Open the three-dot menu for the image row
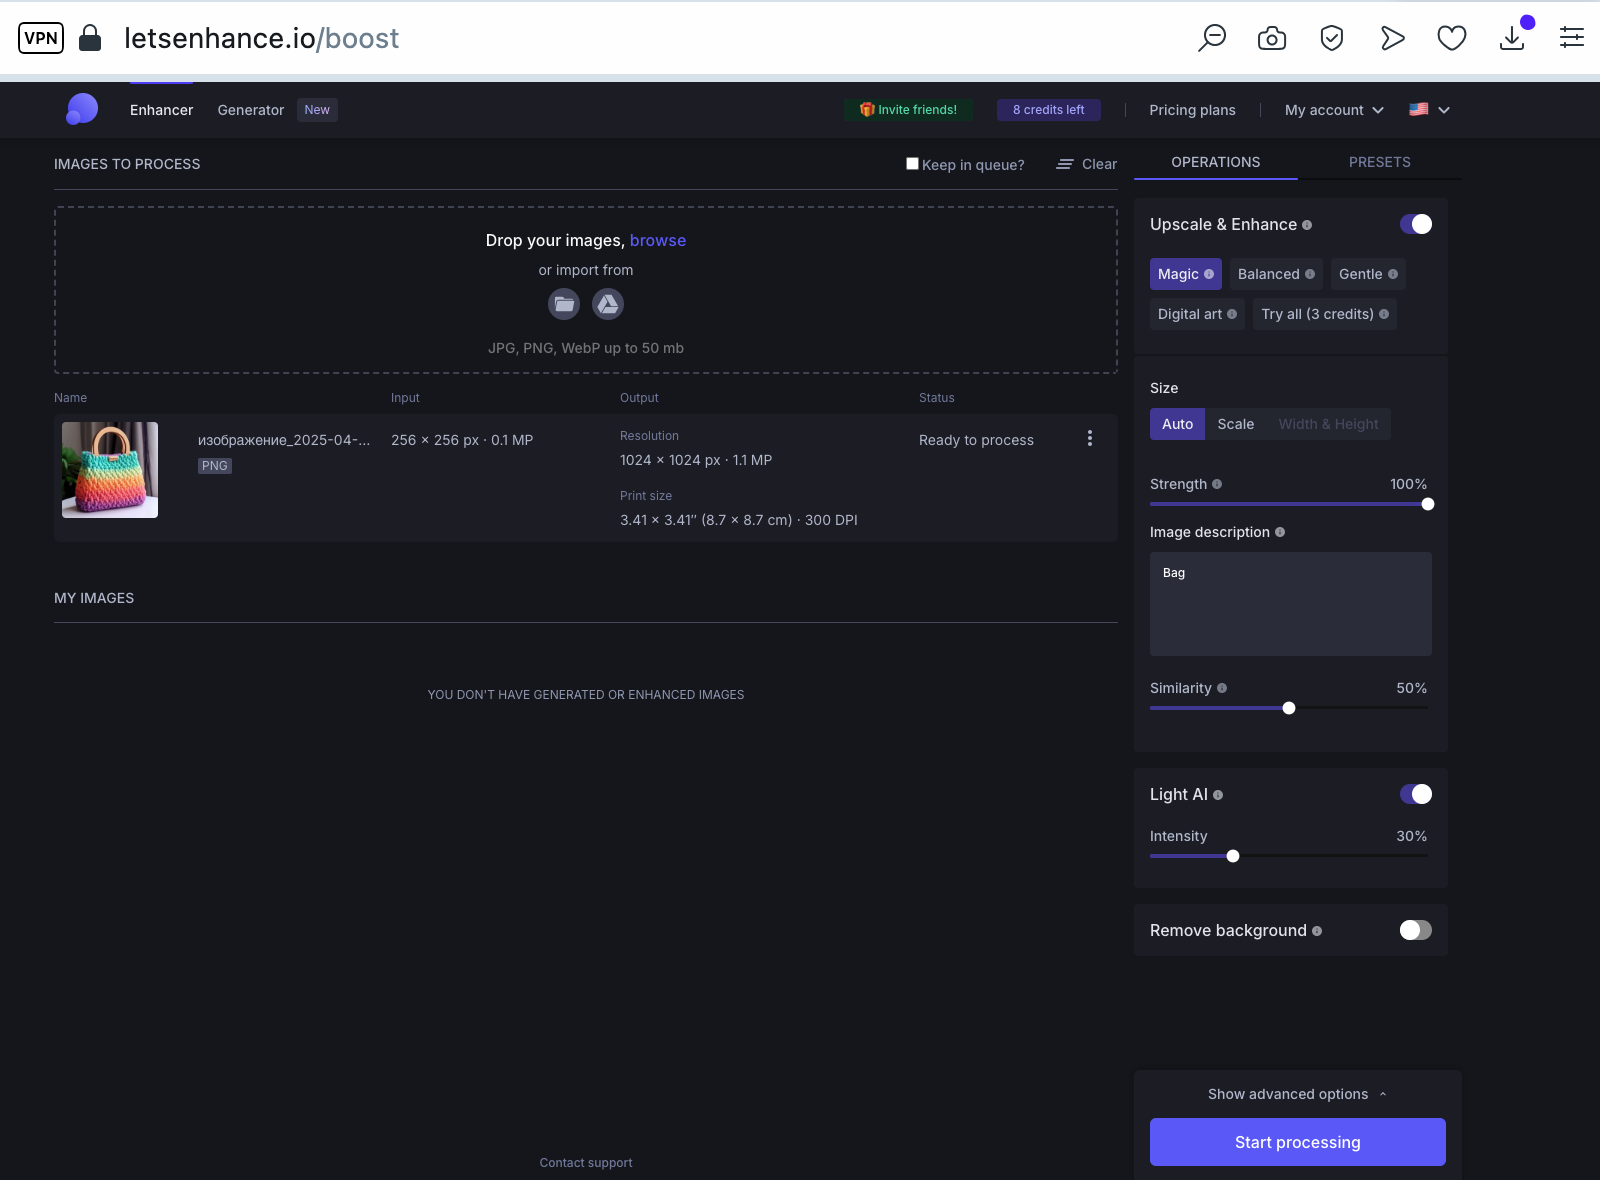Image resolution: width=1600 pixels, height=1180 pixels. point(1090,438)
